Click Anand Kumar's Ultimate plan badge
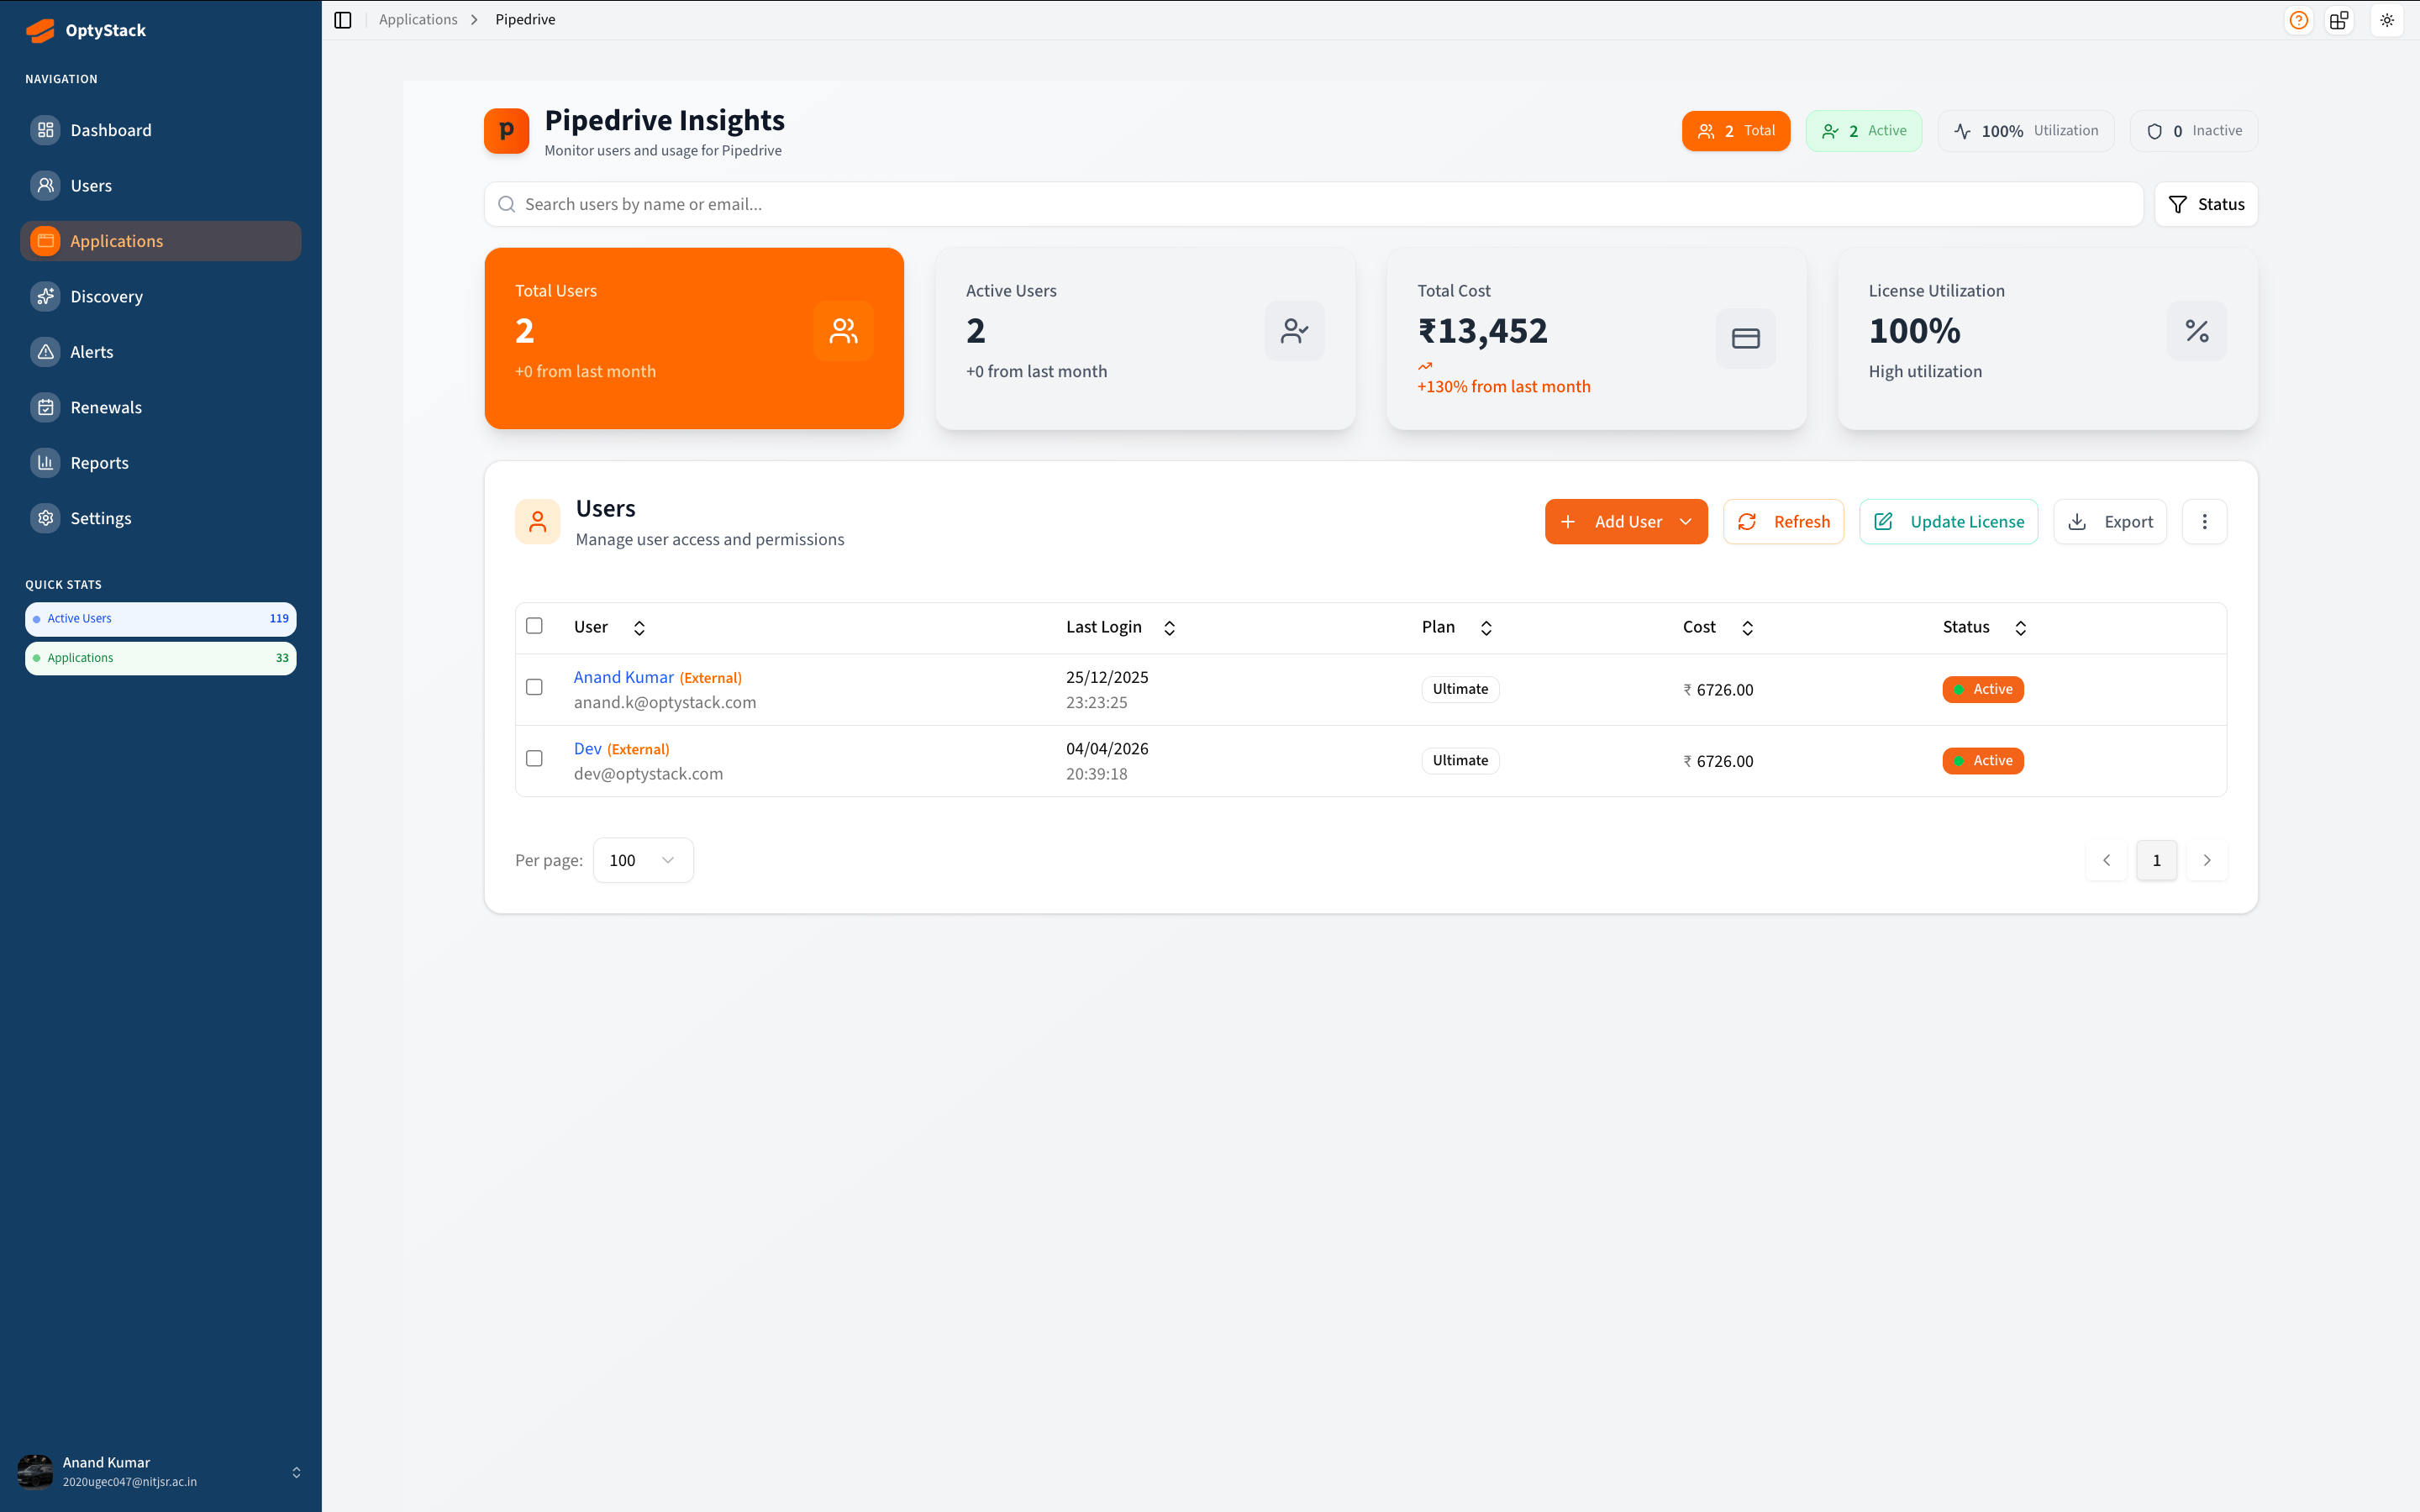The height and width of the screenshot is (1512, 2420). click(x=1460, y=689)
